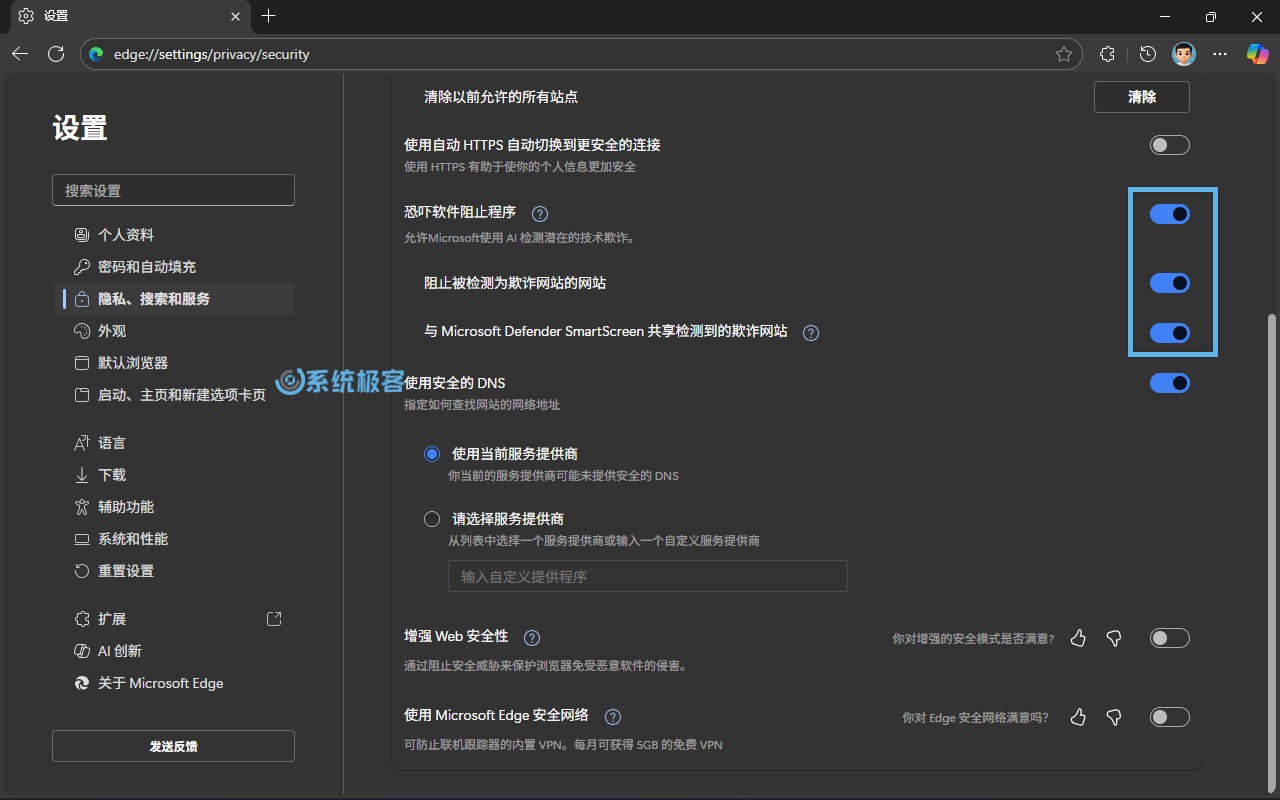Enable 使用自动 HTTPS switch
1280x800 pixels.
[x=1169, y=145]
